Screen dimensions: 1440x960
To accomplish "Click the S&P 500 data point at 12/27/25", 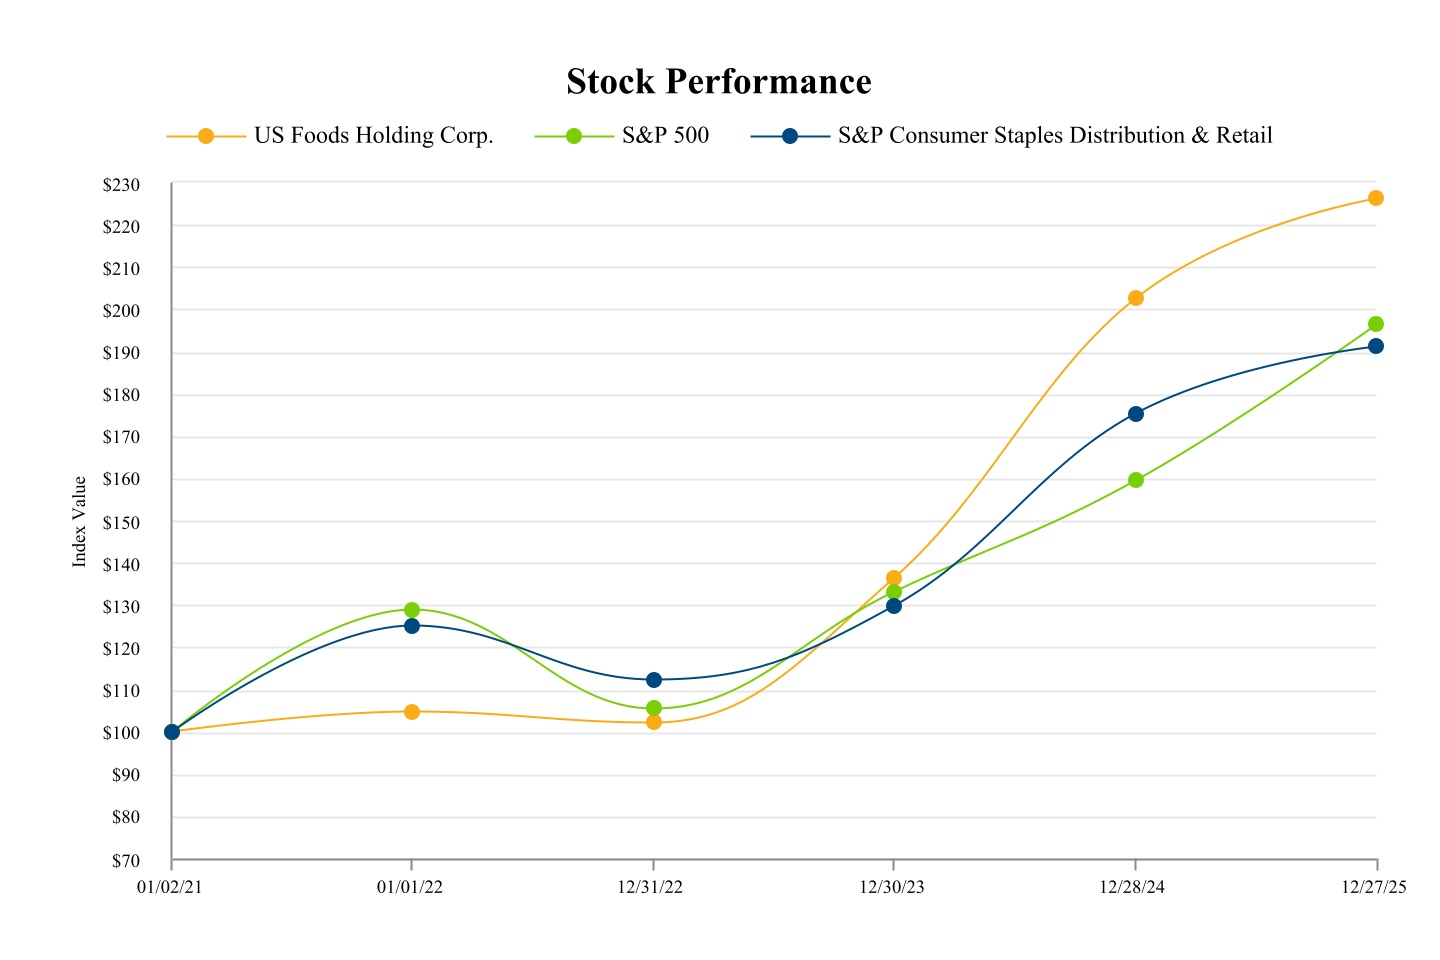I will [1376, 324].
